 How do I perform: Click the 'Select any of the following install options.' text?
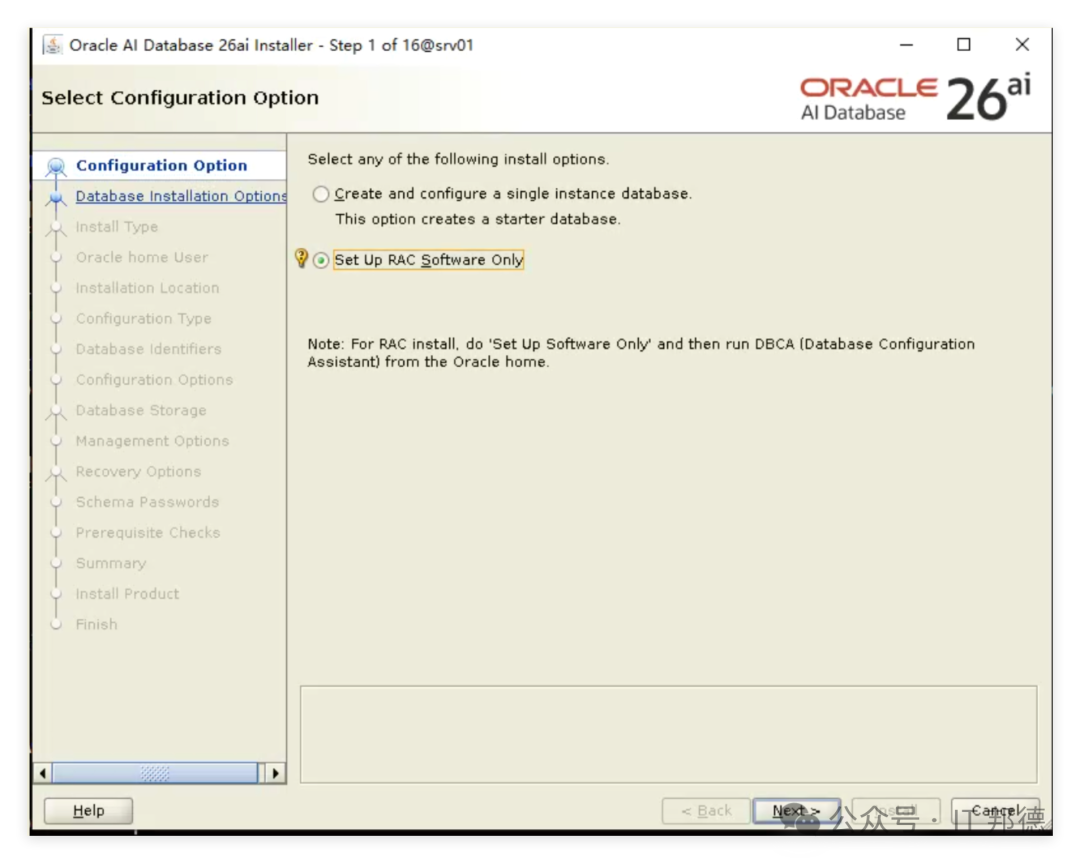click(458, 160)
